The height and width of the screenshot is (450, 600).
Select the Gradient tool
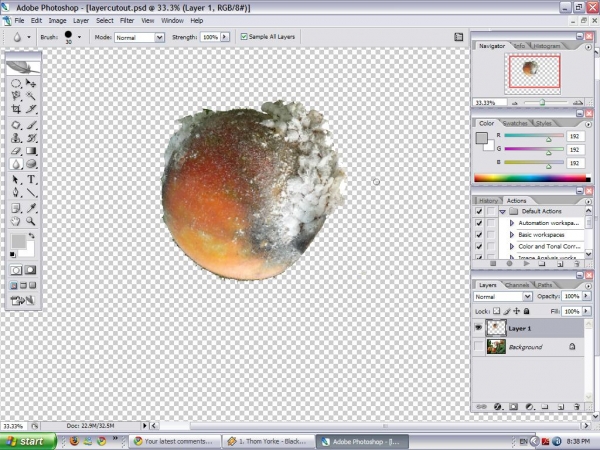31,151
